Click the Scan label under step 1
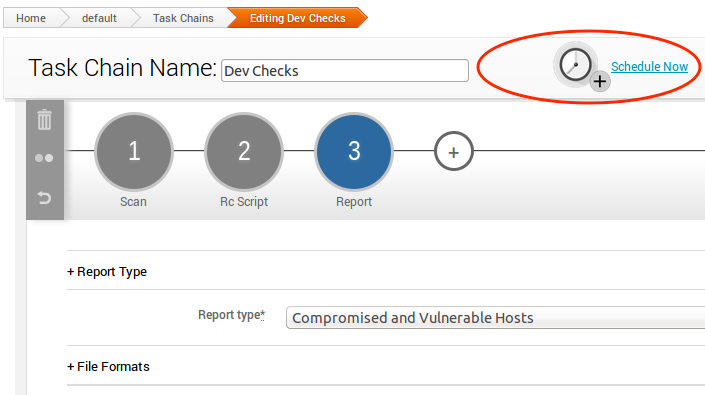The height and width of the screenshot is (395, 705). coord(133,202)
